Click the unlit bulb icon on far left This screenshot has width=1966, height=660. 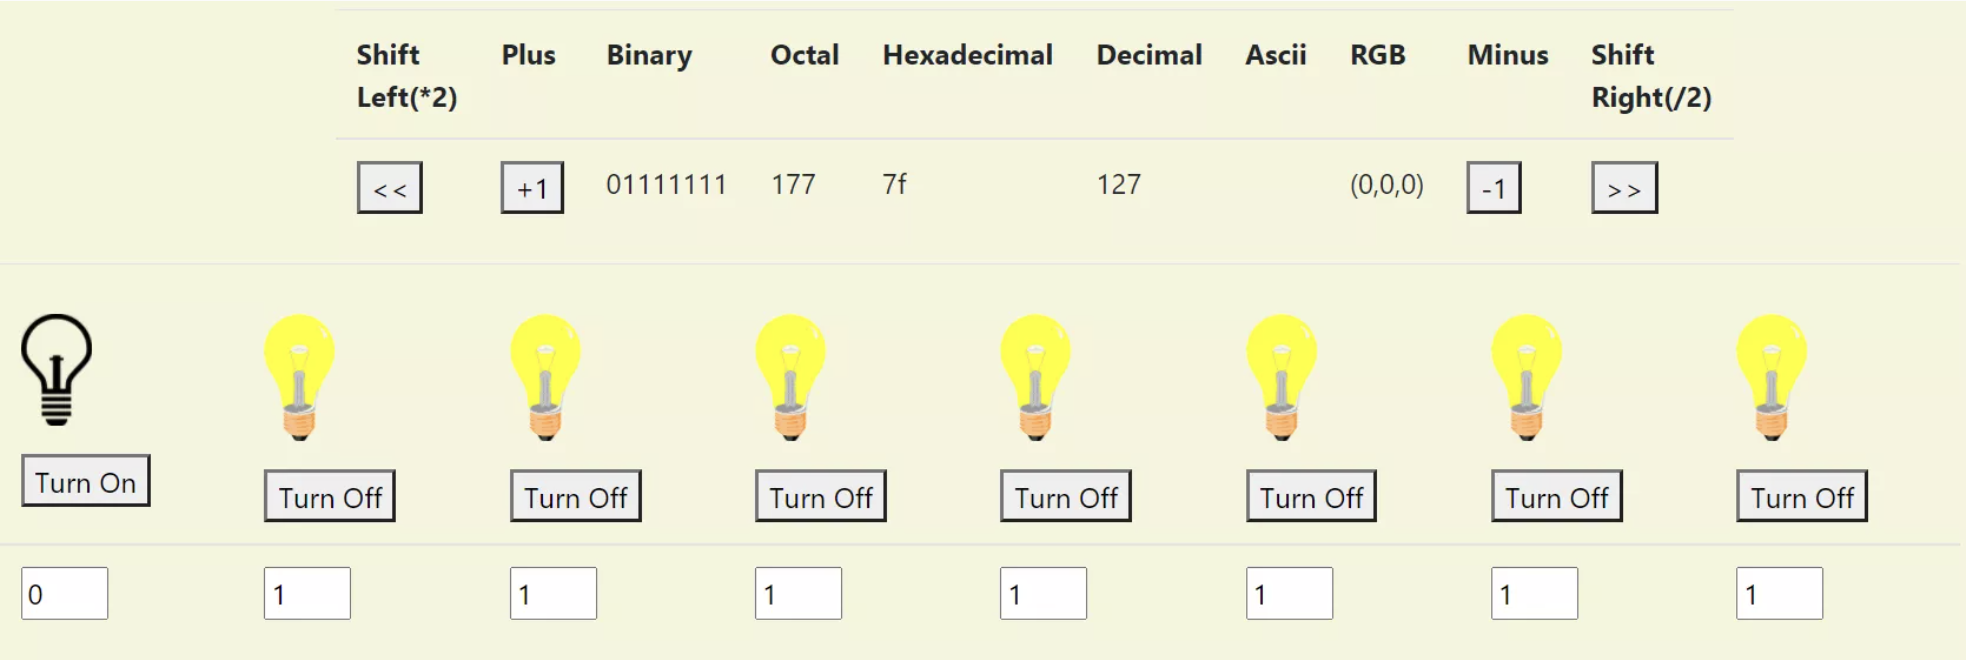pyautogui.click(x=57, y=370)
